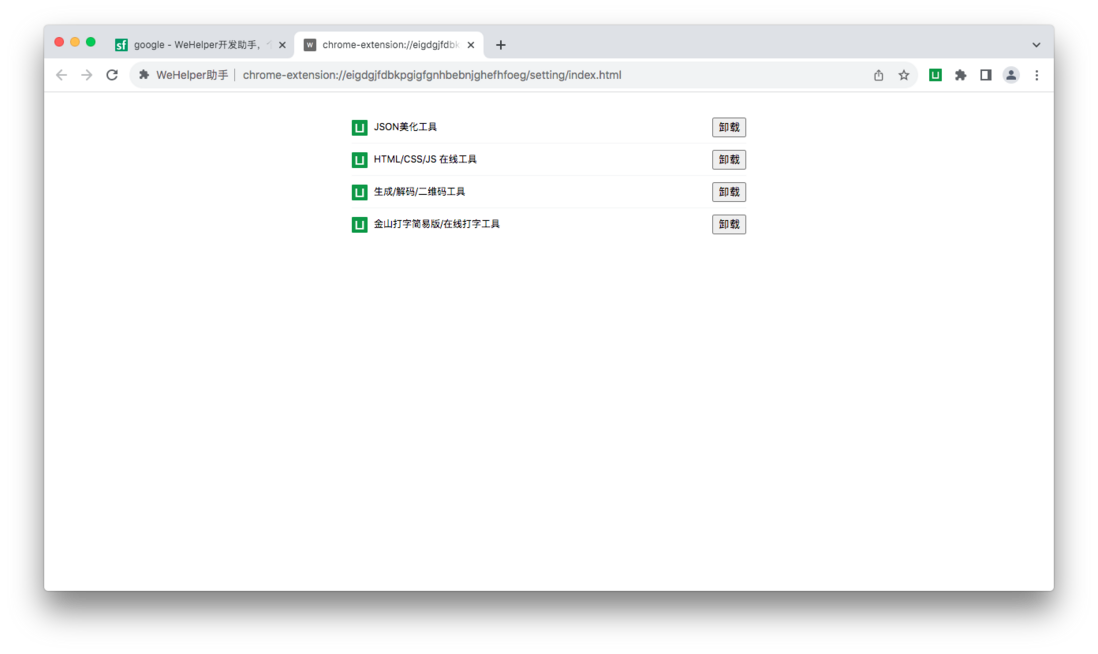
Task: Click 卸载 for 生成/解码/二维码工具
Action: tap(729, 192)
